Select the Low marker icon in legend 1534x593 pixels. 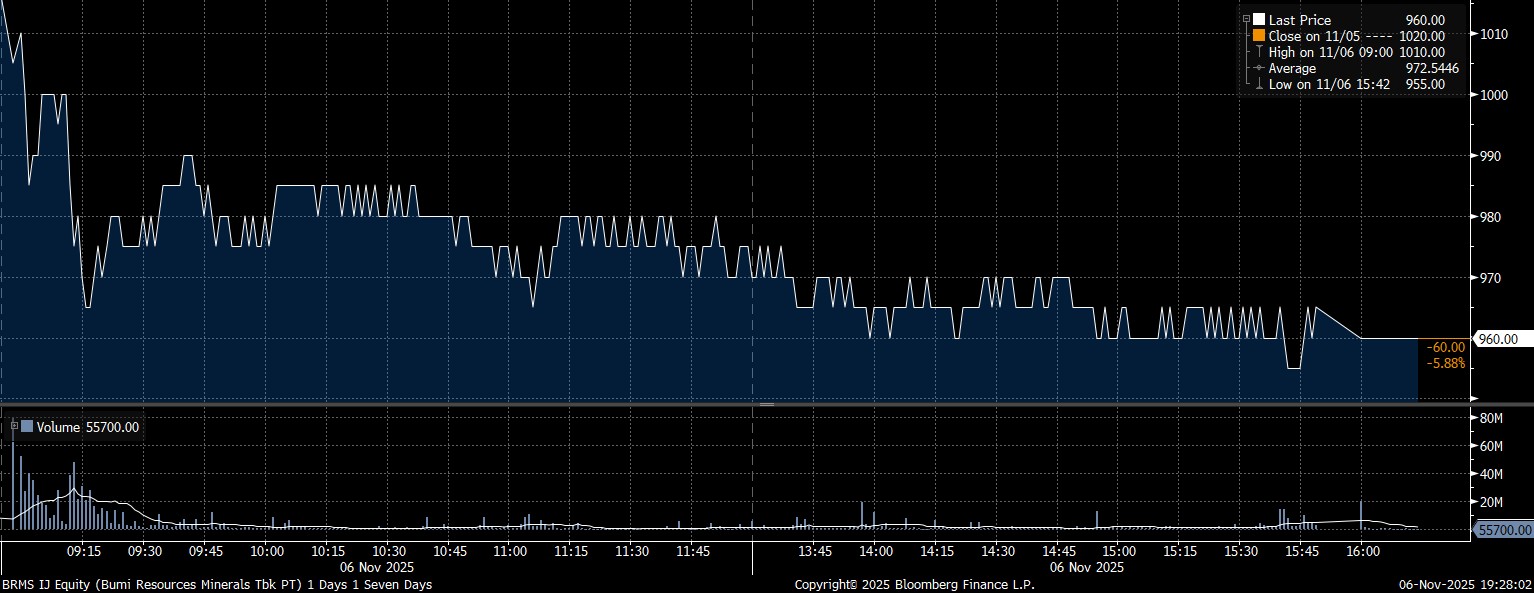click(1259, 84)
